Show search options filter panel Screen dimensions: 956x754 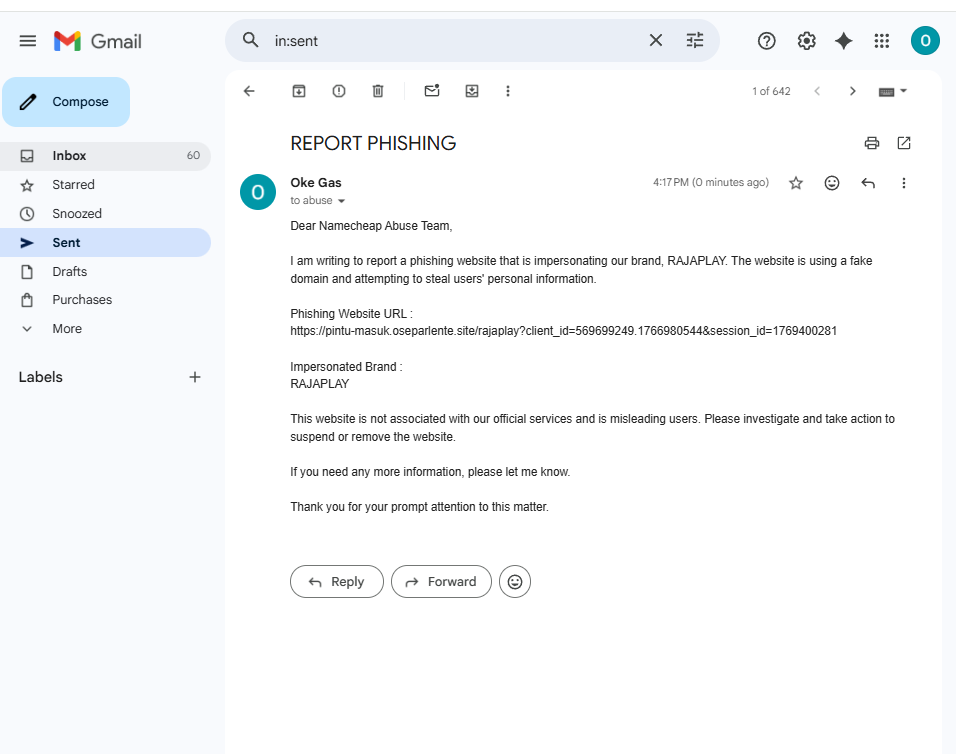(x=695, y=41)
